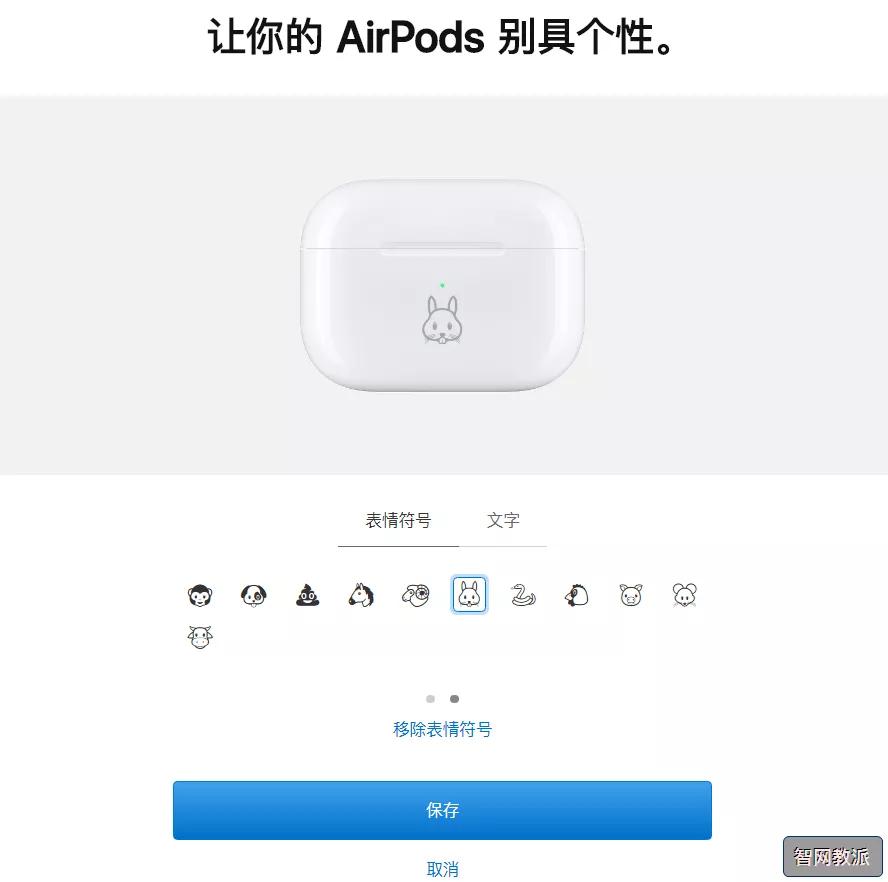Choose the ram emoji

pos(416,595)
